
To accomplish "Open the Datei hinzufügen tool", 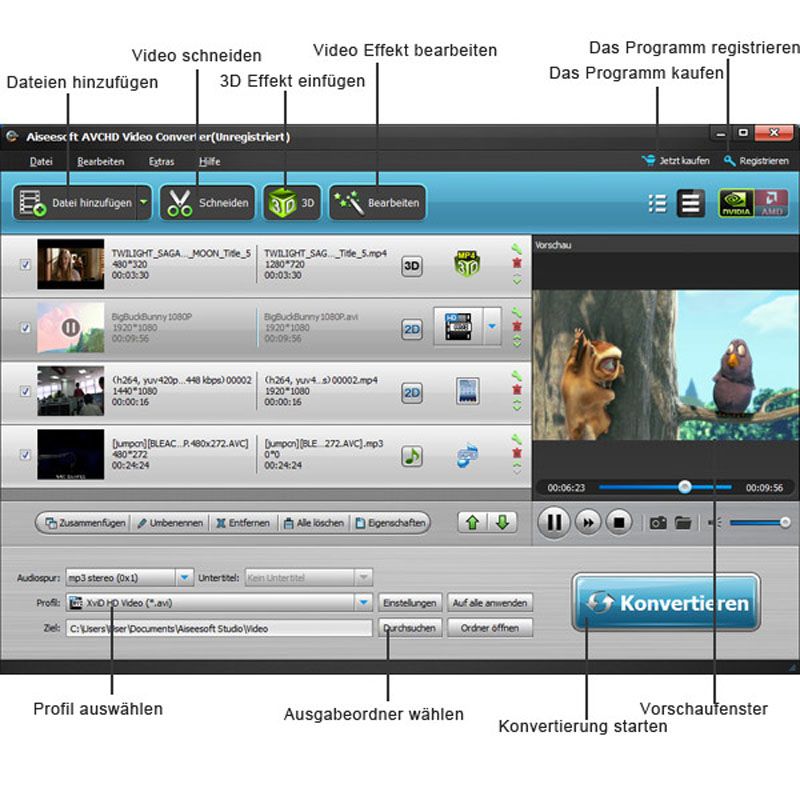I will [x=75, y=201].
